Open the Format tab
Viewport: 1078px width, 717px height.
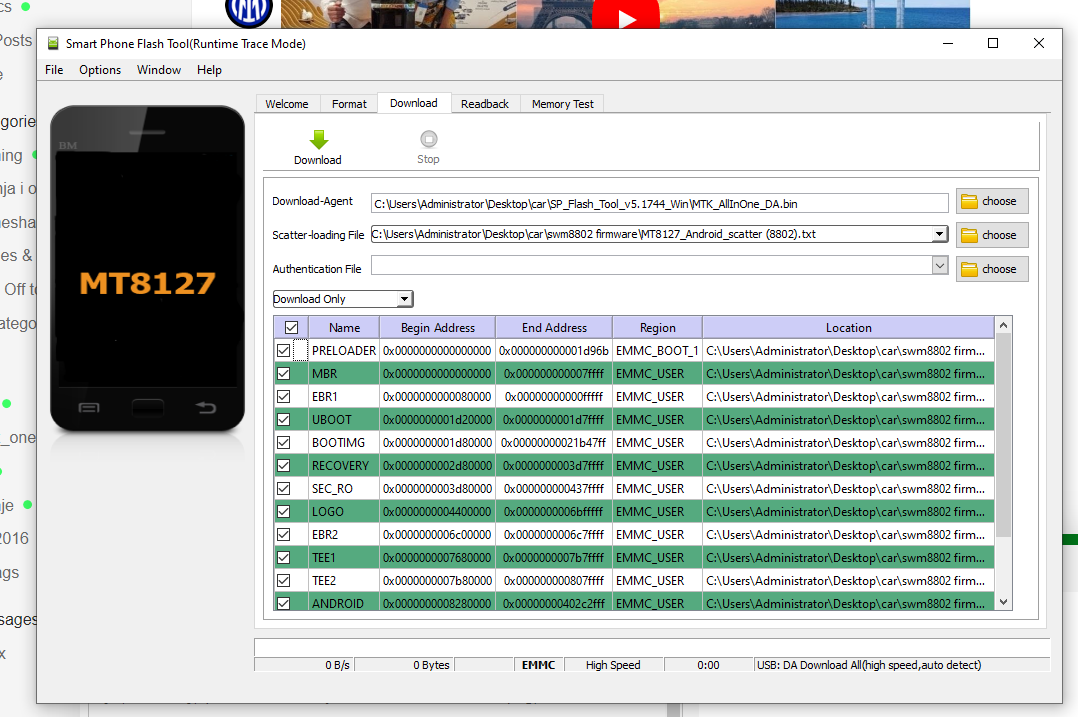coord(349,104)
